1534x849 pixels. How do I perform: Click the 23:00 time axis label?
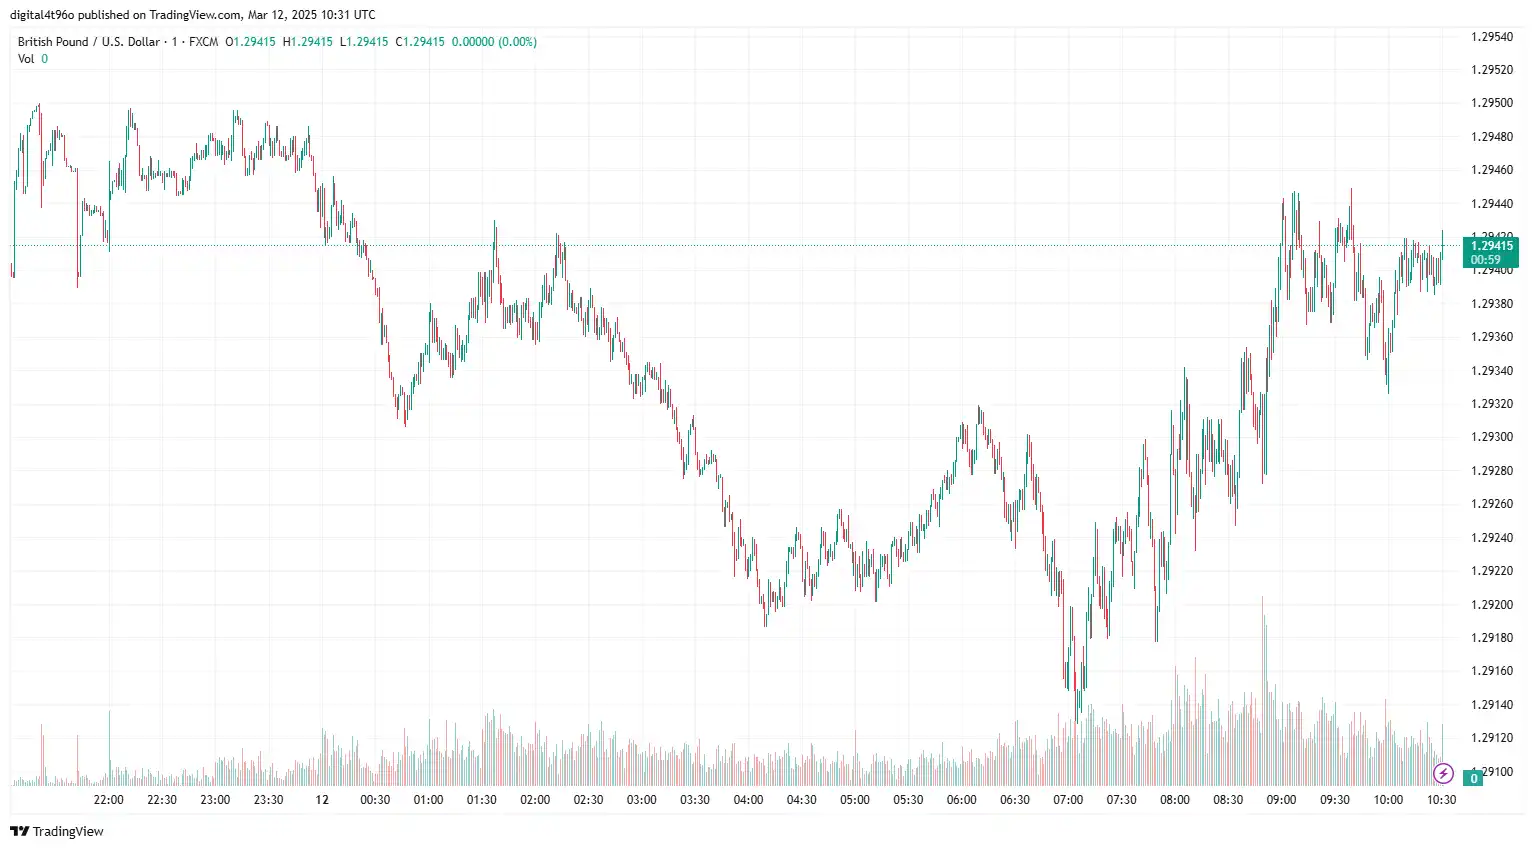pyautogui.click(x=215, y=800)
